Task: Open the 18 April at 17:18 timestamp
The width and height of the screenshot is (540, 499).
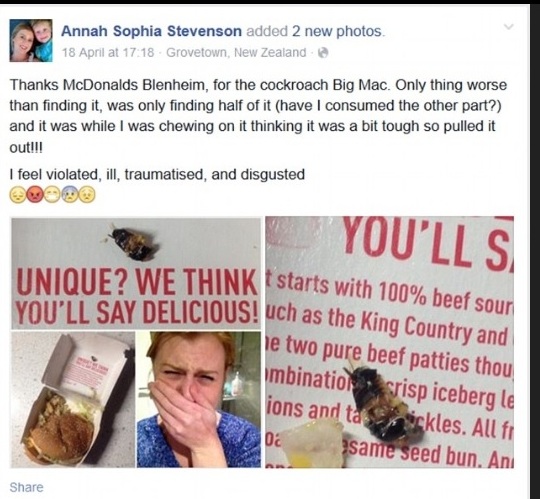Action: pos(108,53)
